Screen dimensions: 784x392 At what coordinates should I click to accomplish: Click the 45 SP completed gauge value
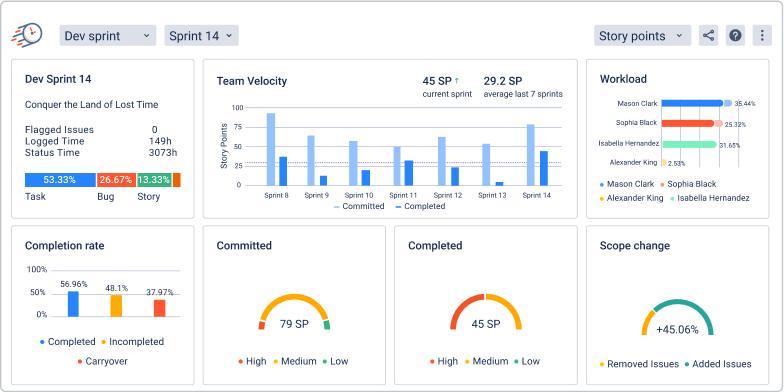pos(486,324)
